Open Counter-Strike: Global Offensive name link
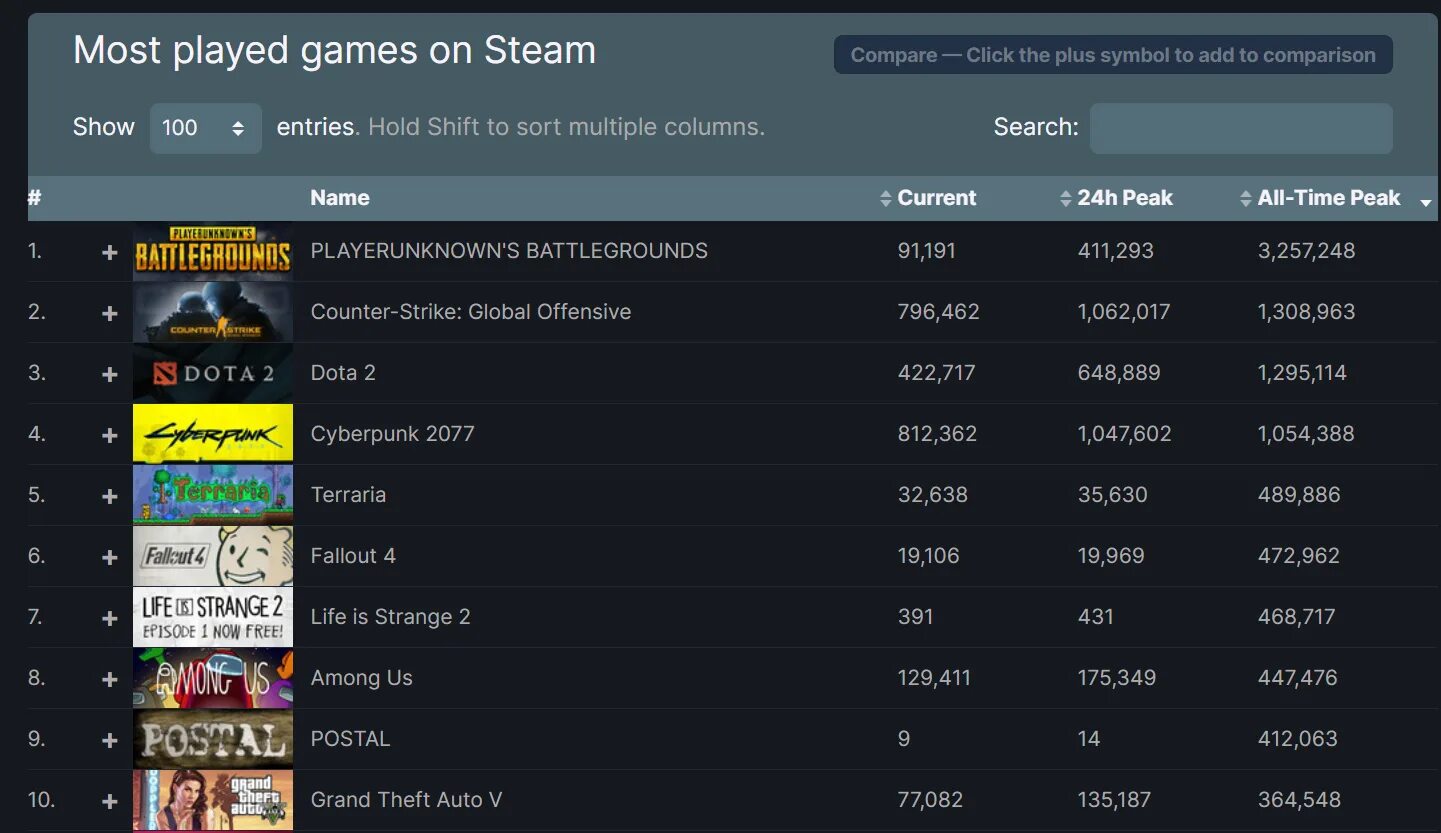The height and width of the screenshot is (833, 1441). (x=471, y=312)
